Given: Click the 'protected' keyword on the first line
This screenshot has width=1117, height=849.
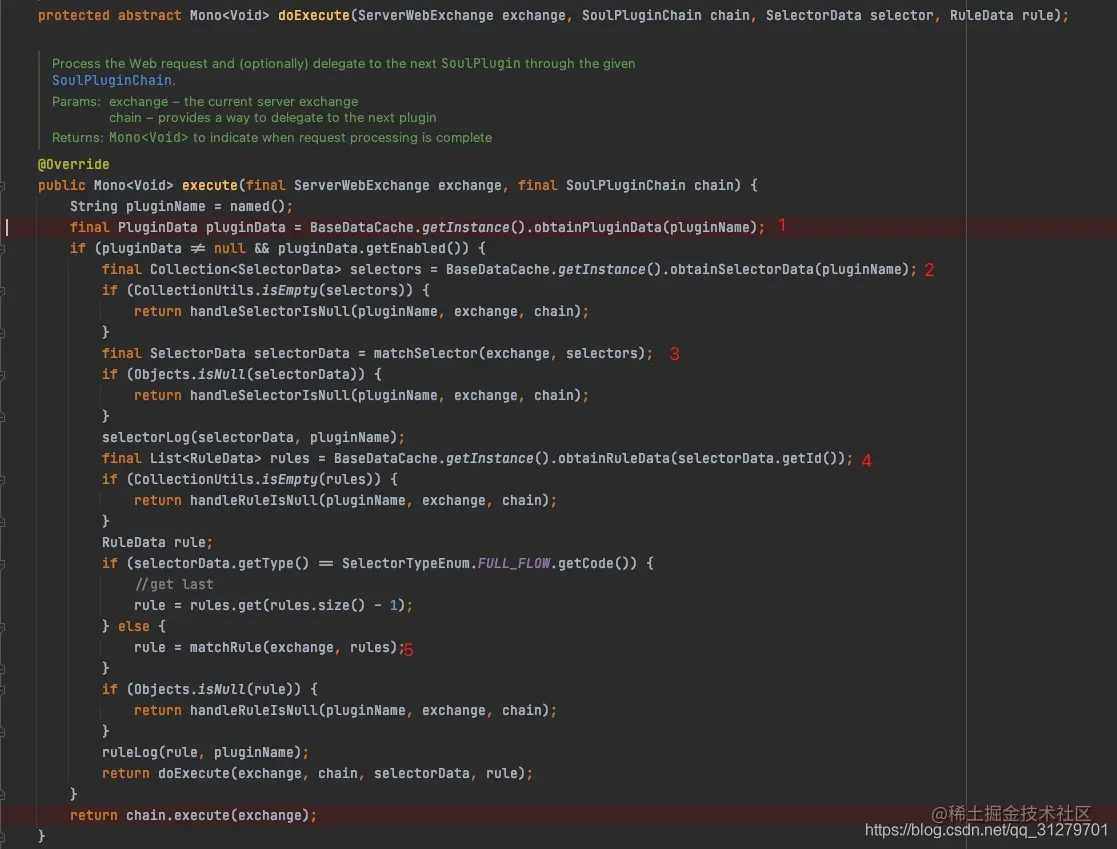Looking at the screenshot, I should pyautogui.click(x=73, y=16).
